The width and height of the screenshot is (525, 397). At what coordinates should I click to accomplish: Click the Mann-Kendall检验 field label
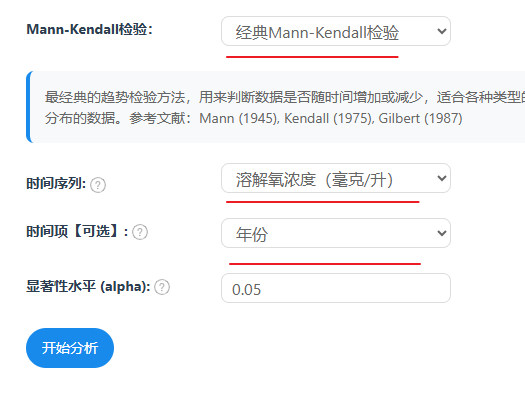89,29
